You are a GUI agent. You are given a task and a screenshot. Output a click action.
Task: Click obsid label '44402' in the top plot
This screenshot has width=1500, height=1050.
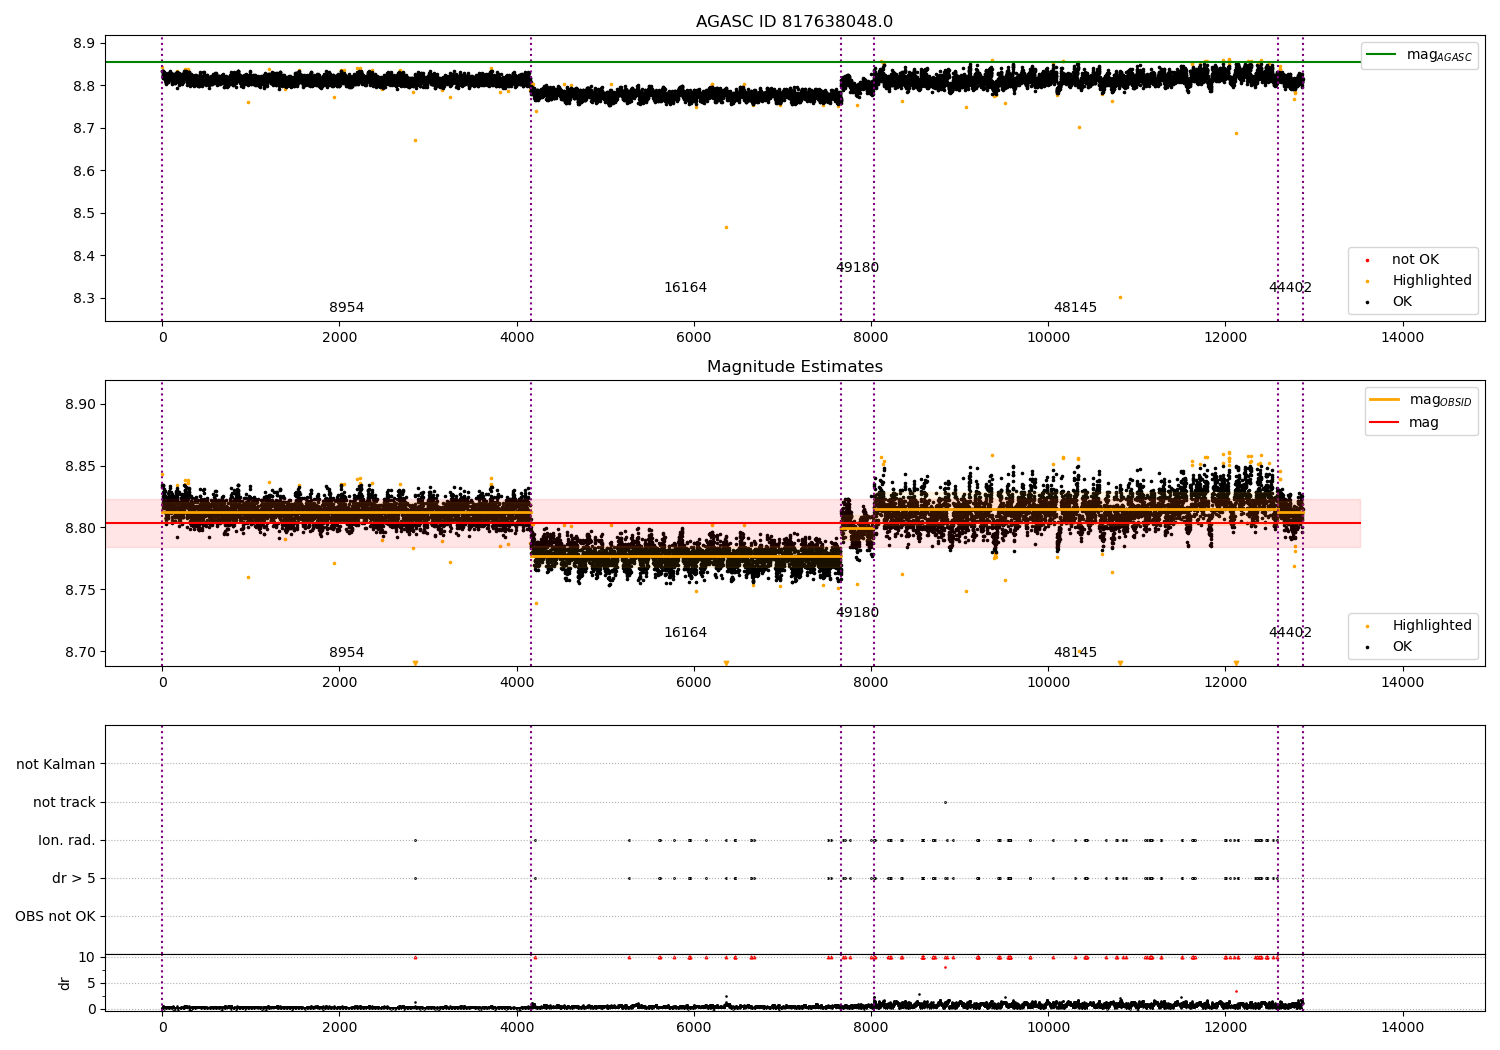[1290, 288]
